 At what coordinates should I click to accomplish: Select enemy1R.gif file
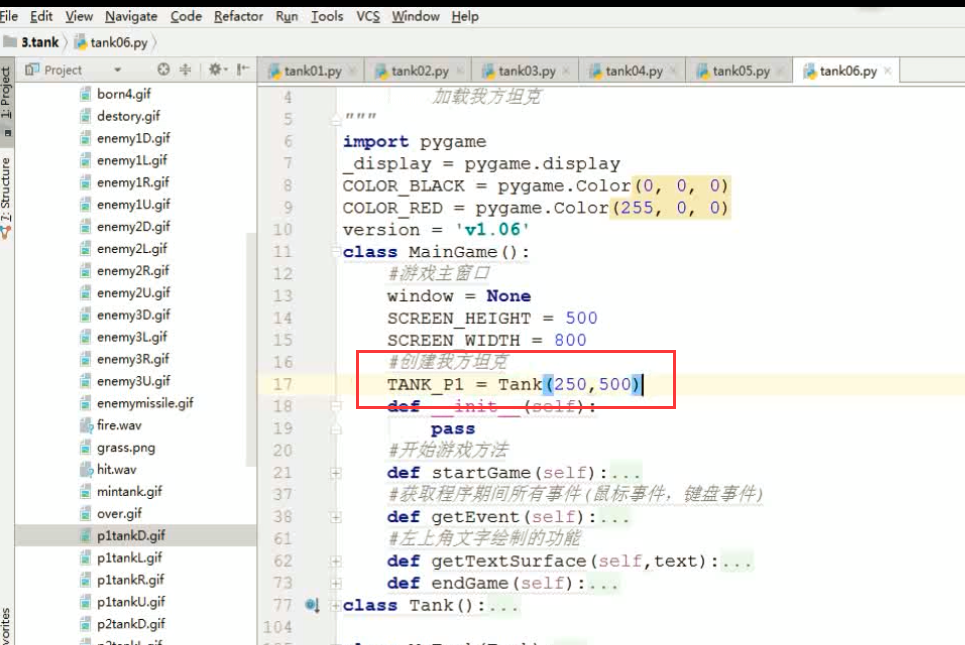[132, 182]
